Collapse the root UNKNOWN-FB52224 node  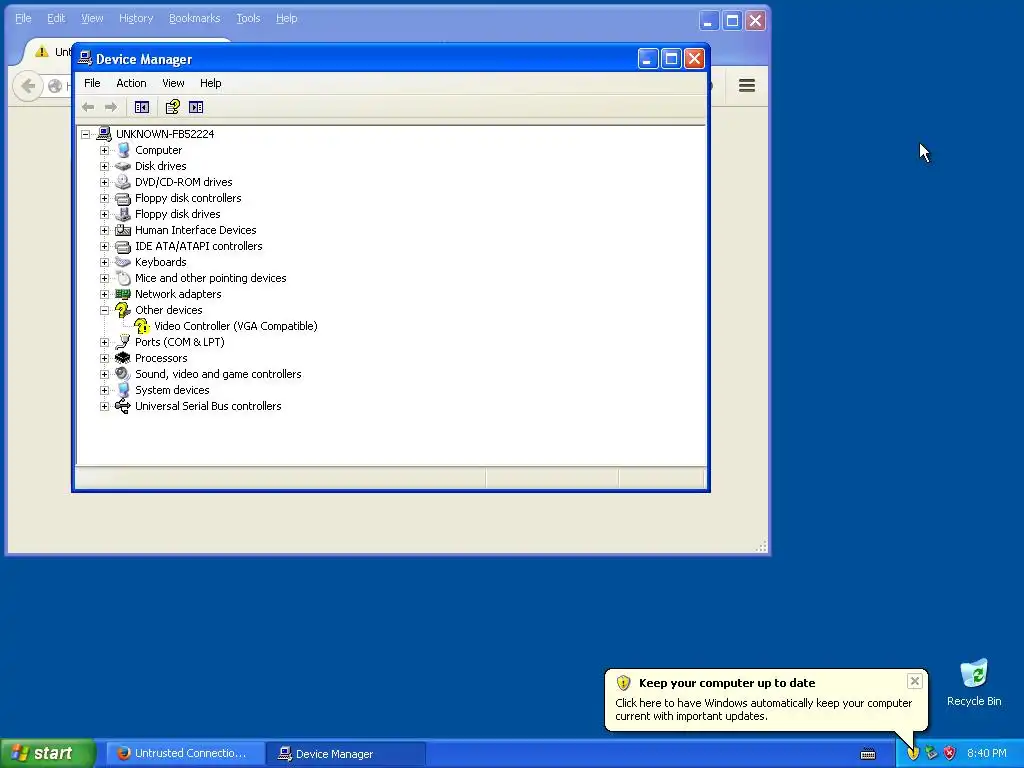86,134
